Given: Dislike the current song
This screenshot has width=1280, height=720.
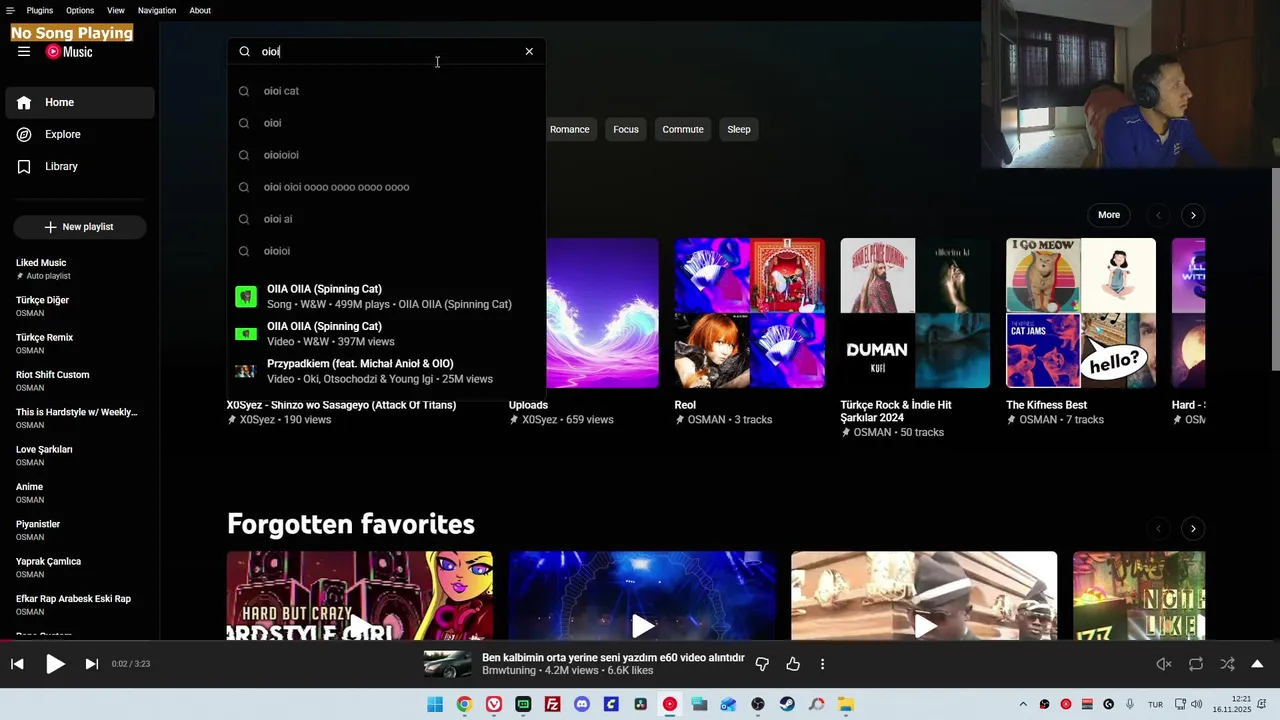Looking at the screenshot, I should pos(762,664).
